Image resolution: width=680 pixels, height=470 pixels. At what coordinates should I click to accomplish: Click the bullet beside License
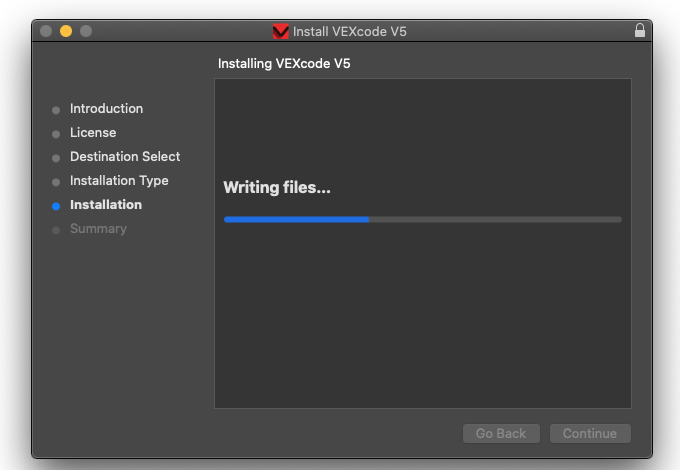tap(56, 134)
